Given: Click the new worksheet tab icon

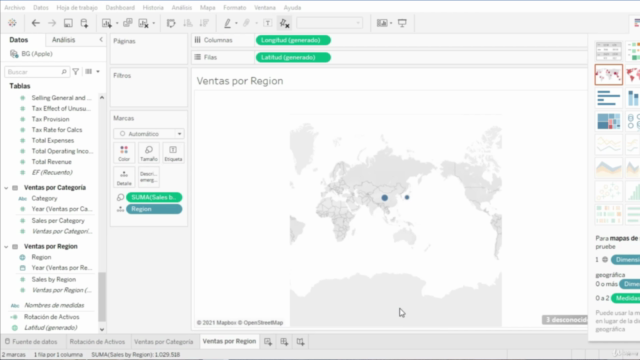Looking at the screenshot, I should coord(268,342).
